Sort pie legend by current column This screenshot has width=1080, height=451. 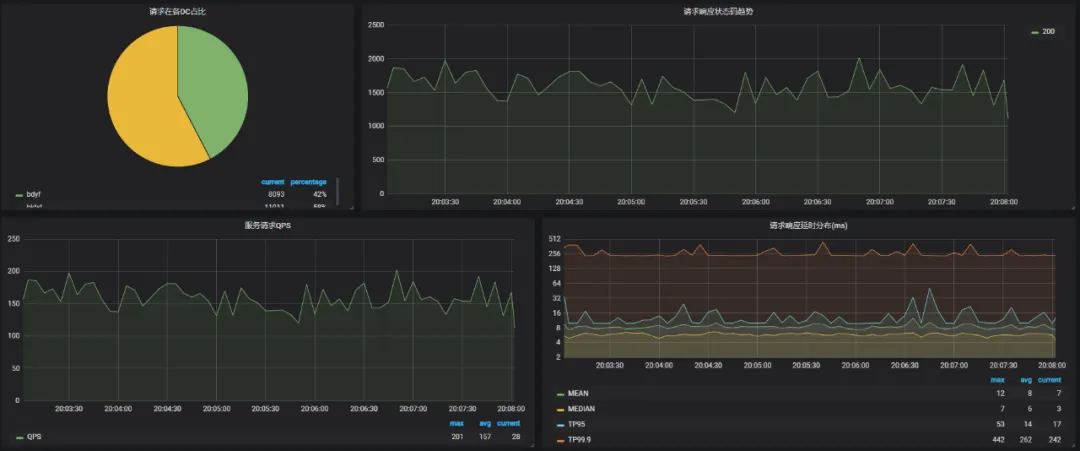click(x=272, y=182)
